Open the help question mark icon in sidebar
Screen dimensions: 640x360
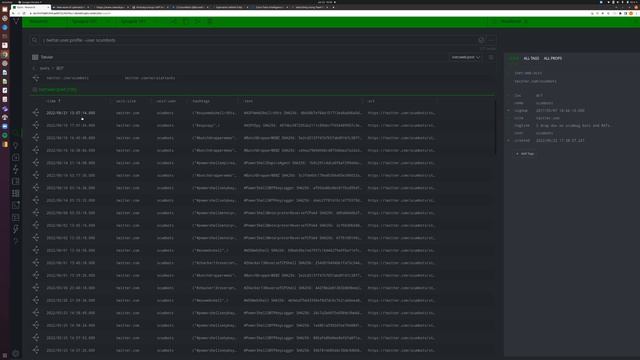tap(16, 241)
